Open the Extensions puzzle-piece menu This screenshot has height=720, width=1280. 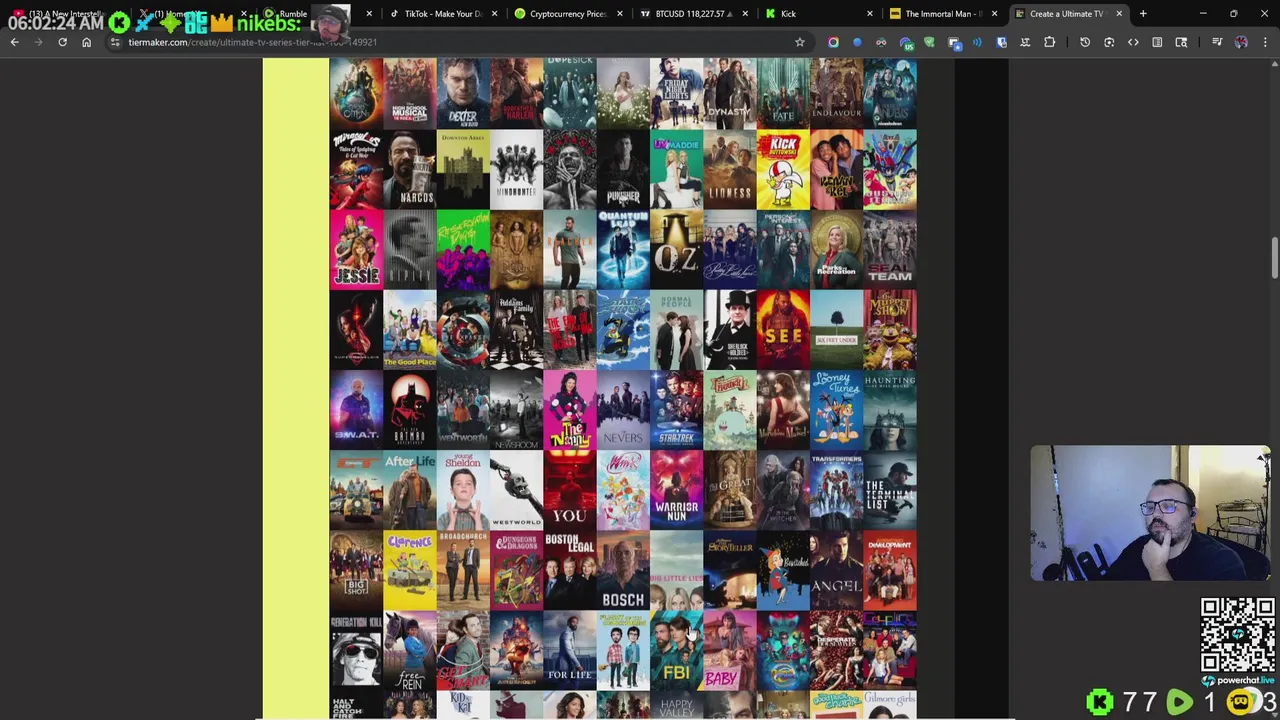coord(1049,42)
